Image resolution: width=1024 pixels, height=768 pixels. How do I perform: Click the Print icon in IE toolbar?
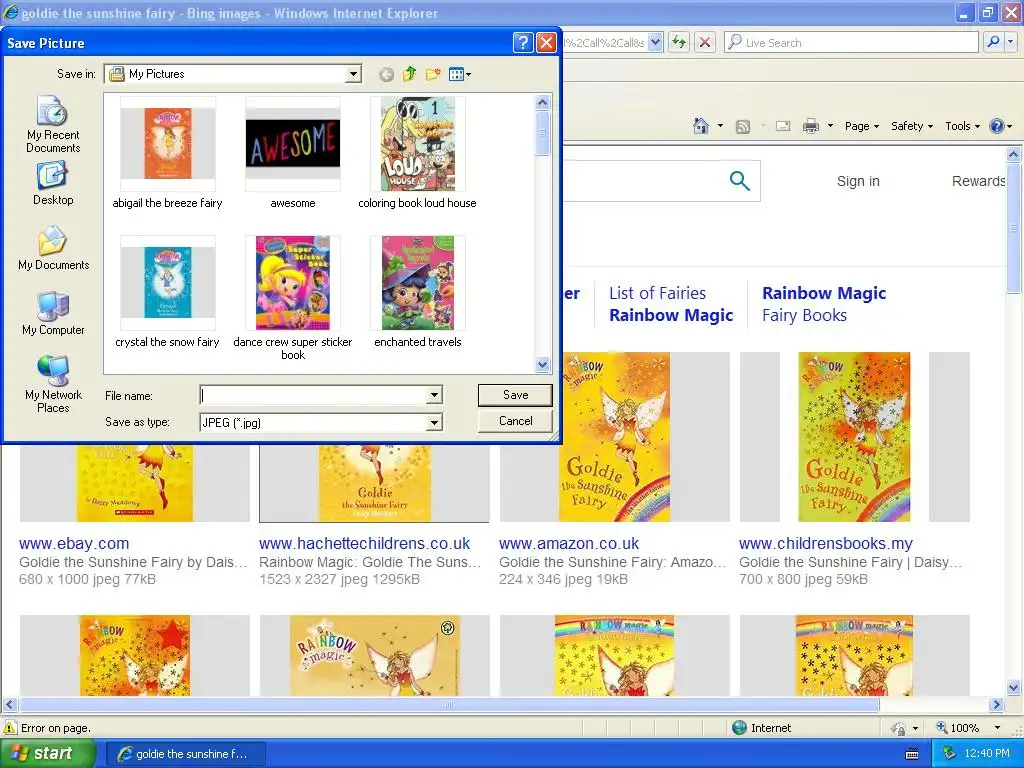click(x=811, y=126)
